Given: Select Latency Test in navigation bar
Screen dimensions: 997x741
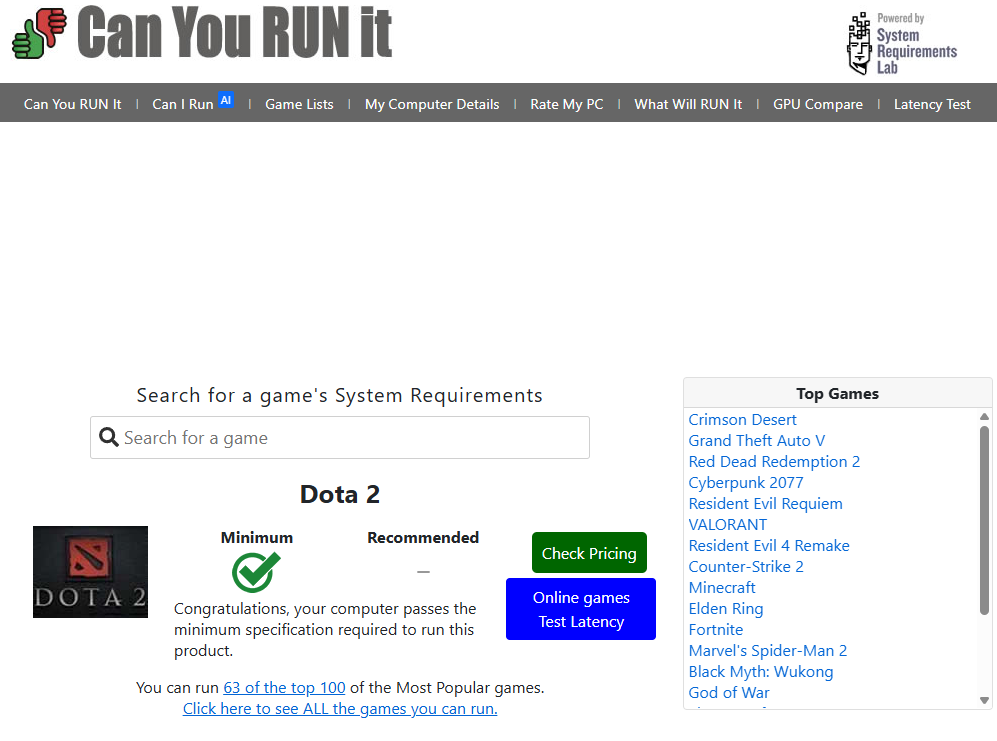Looking at the screenshot, I should (x=932, y=104).
